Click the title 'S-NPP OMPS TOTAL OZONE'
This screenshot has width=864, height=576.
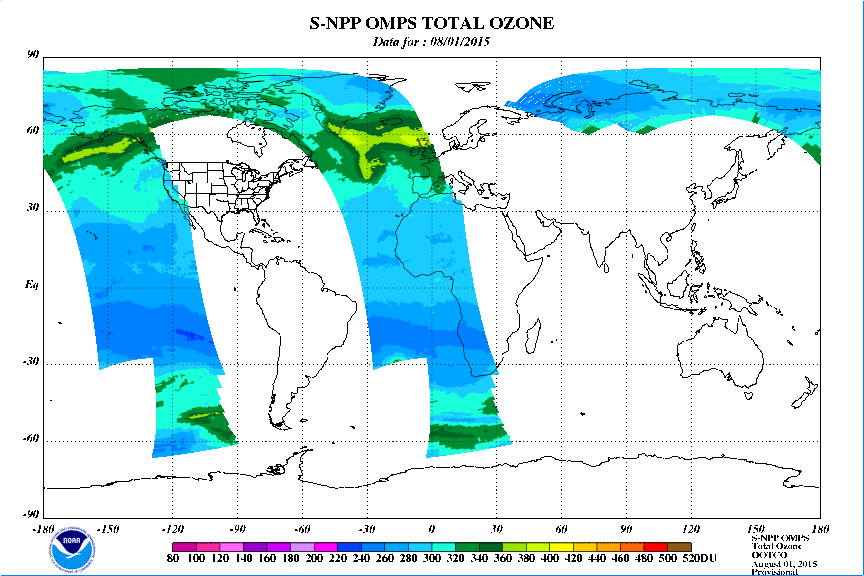431,23
